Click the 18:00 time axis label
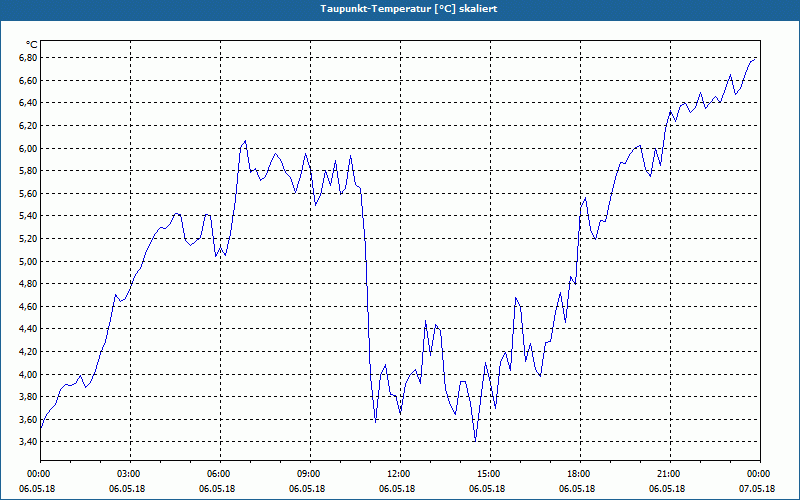800x500 pixels. 581,474
